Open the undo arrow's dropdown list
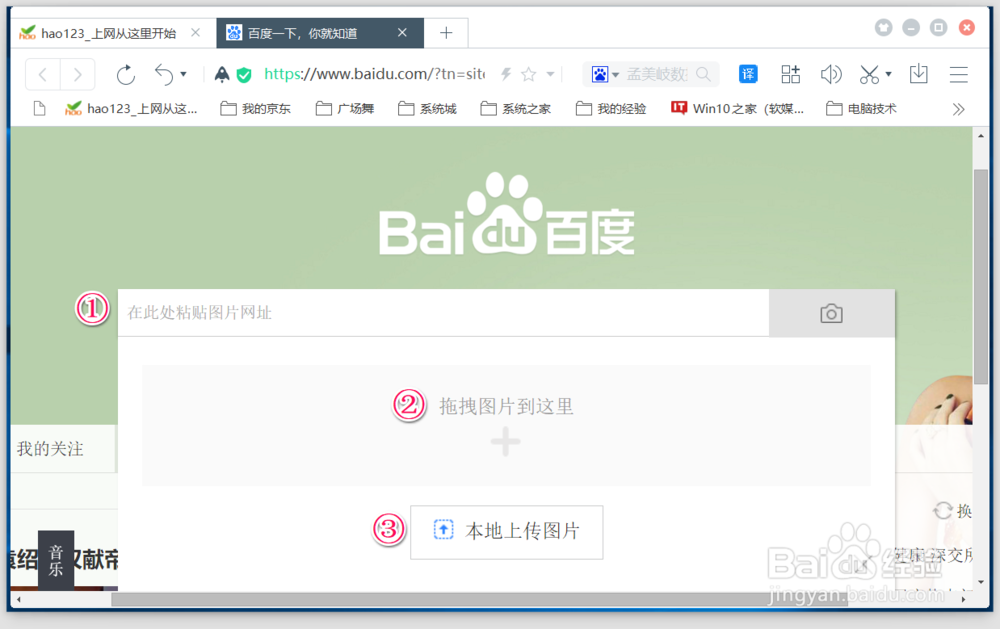Viewport: 1000px width, 629px height. (184, 75)
